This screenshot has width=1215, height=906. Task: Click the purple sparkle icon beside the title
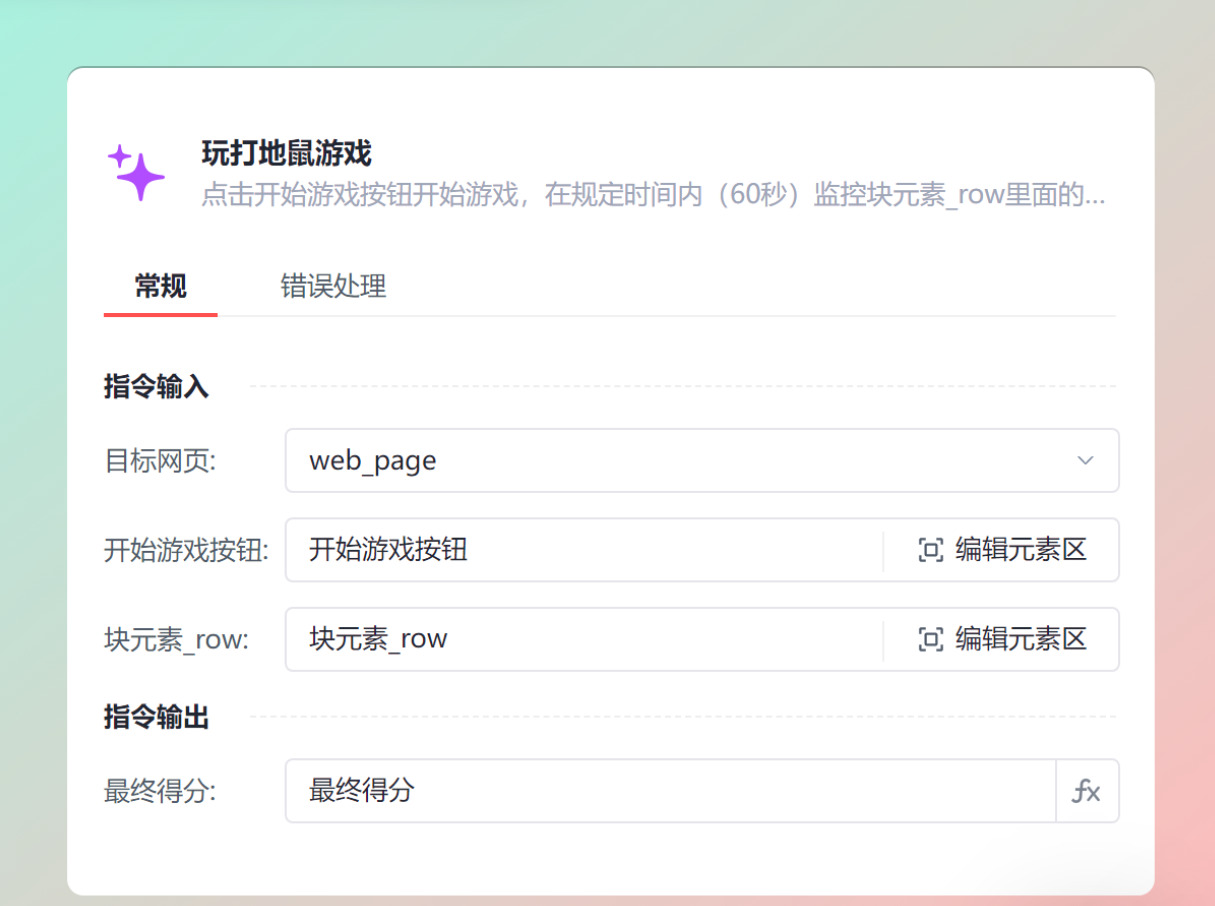136,172
